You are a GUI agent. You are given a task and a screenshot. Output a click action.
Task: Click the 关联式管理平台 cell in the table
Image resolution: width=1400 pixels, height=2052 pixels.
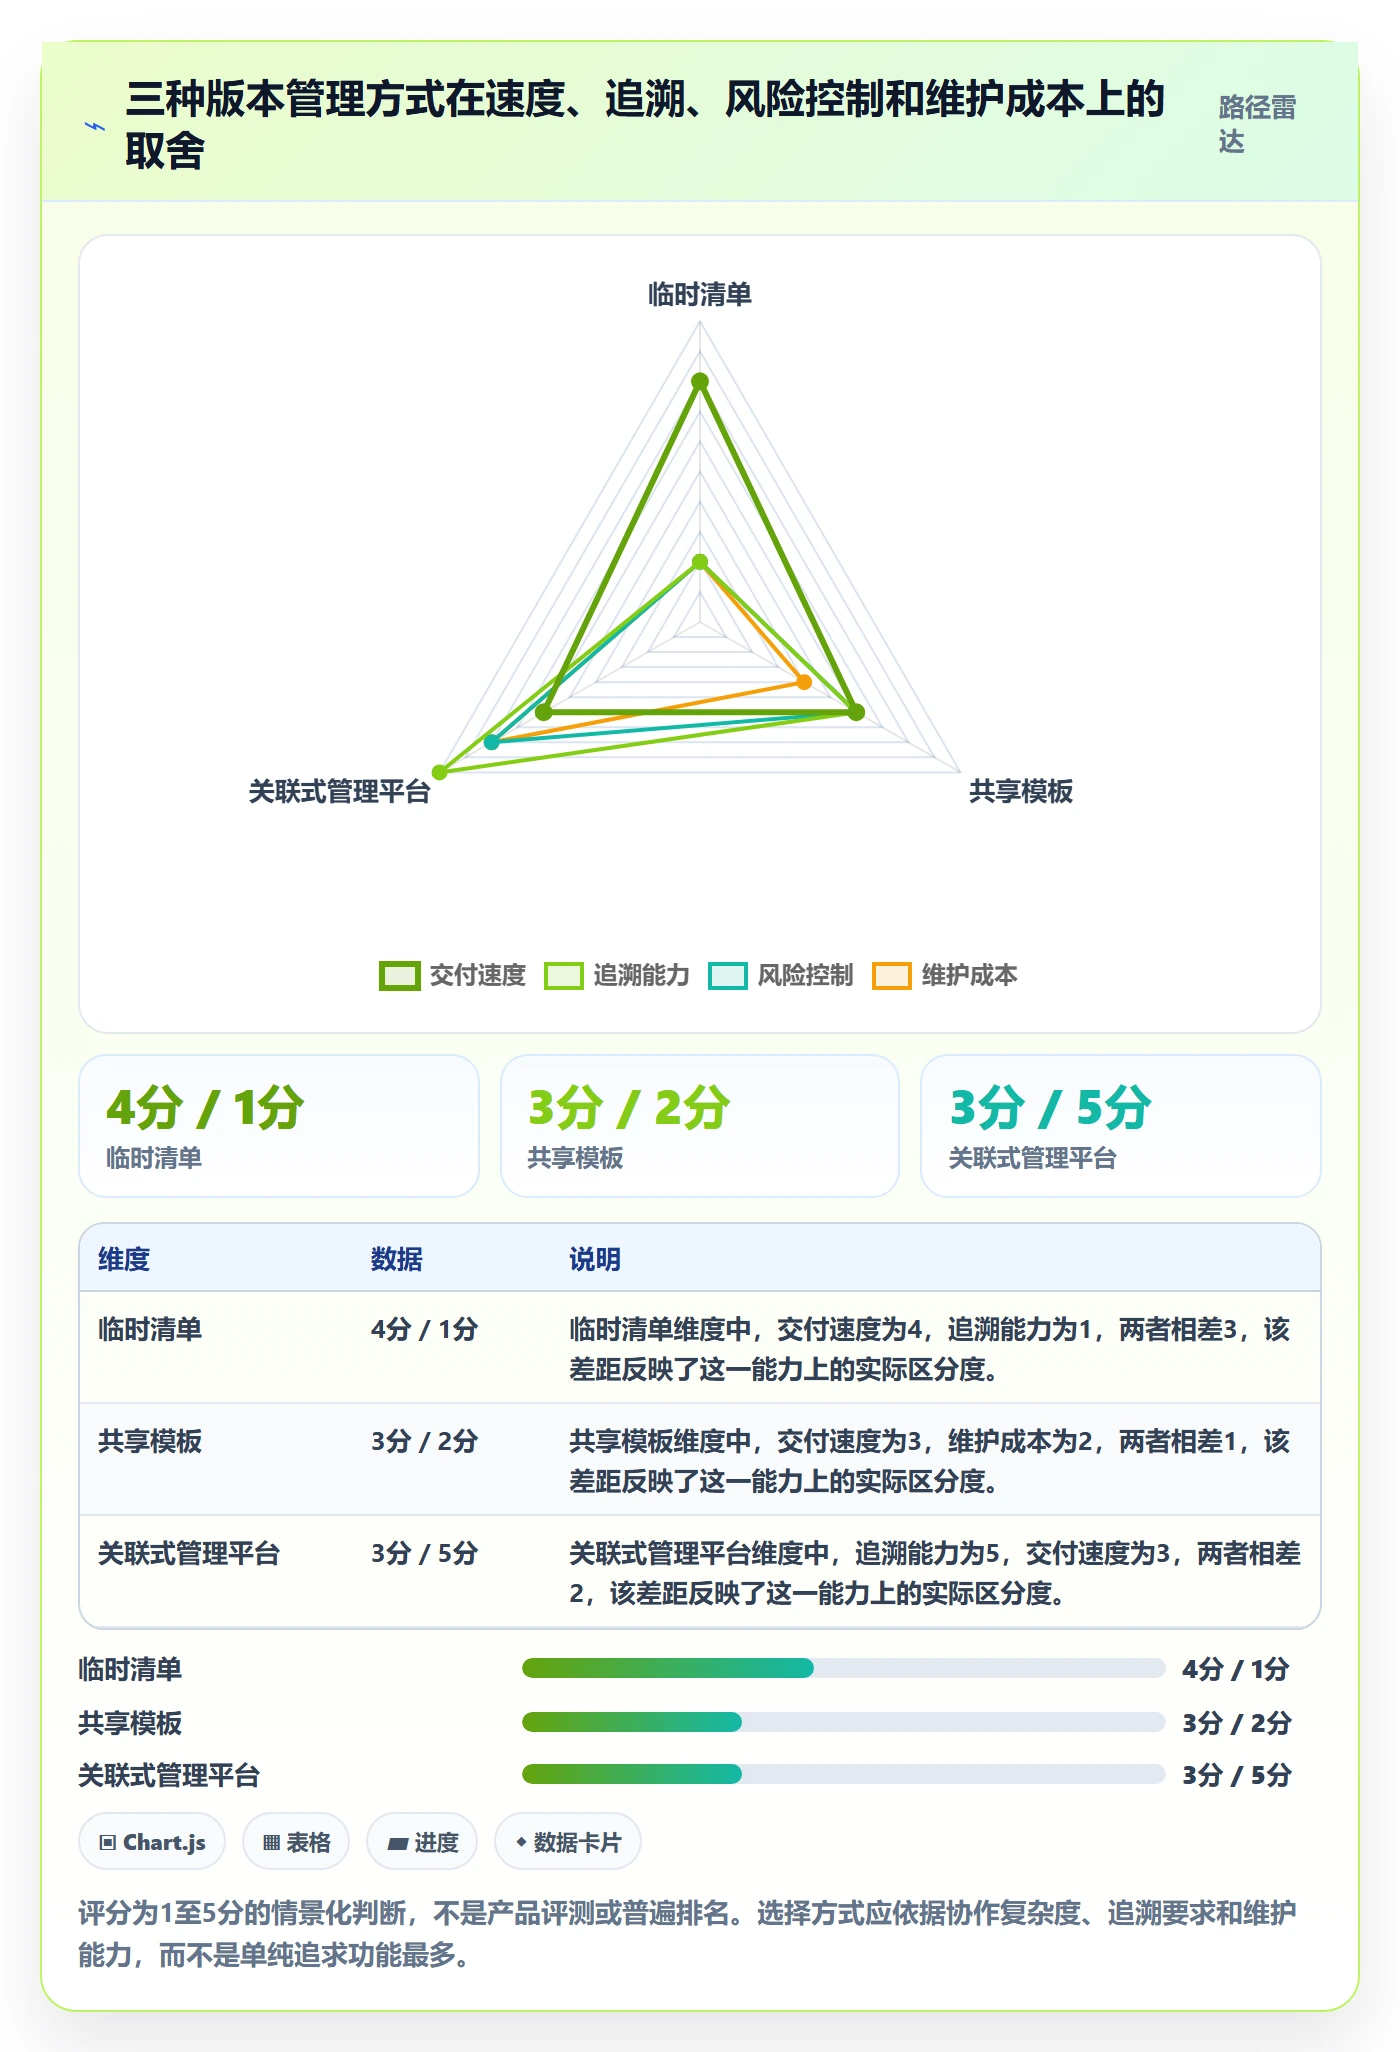click(x=189, y=1554)
